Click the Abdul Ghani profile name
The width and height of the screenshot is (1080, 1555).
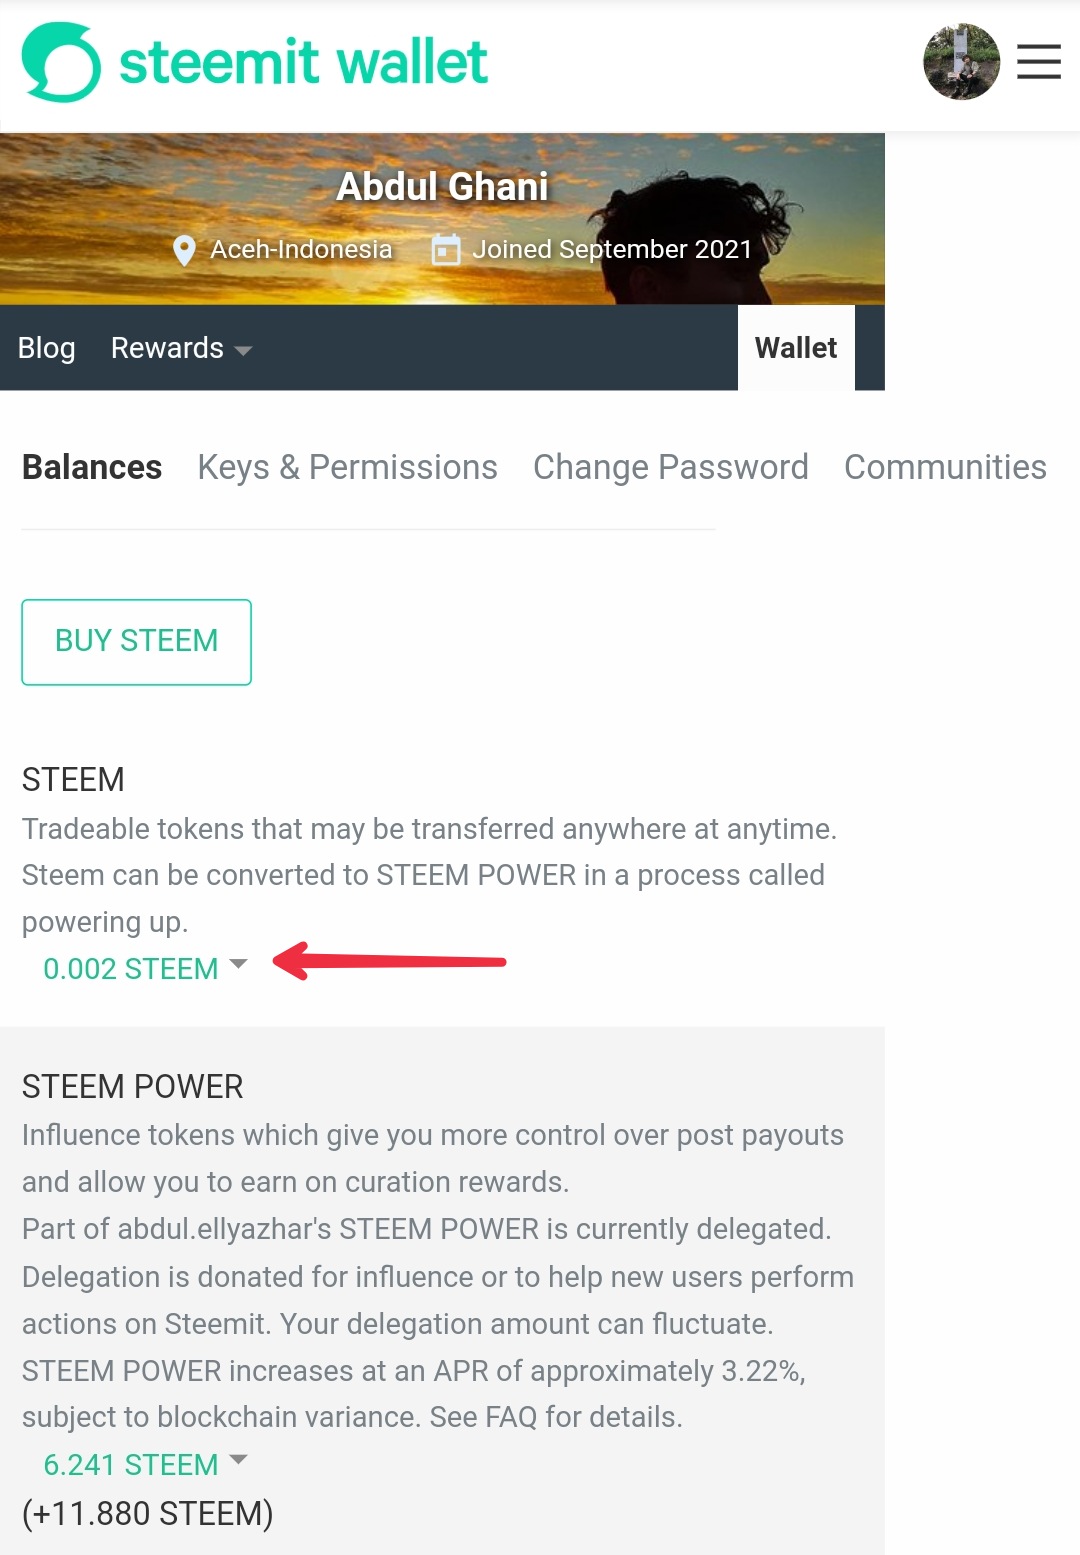click(x=442, y=187)
